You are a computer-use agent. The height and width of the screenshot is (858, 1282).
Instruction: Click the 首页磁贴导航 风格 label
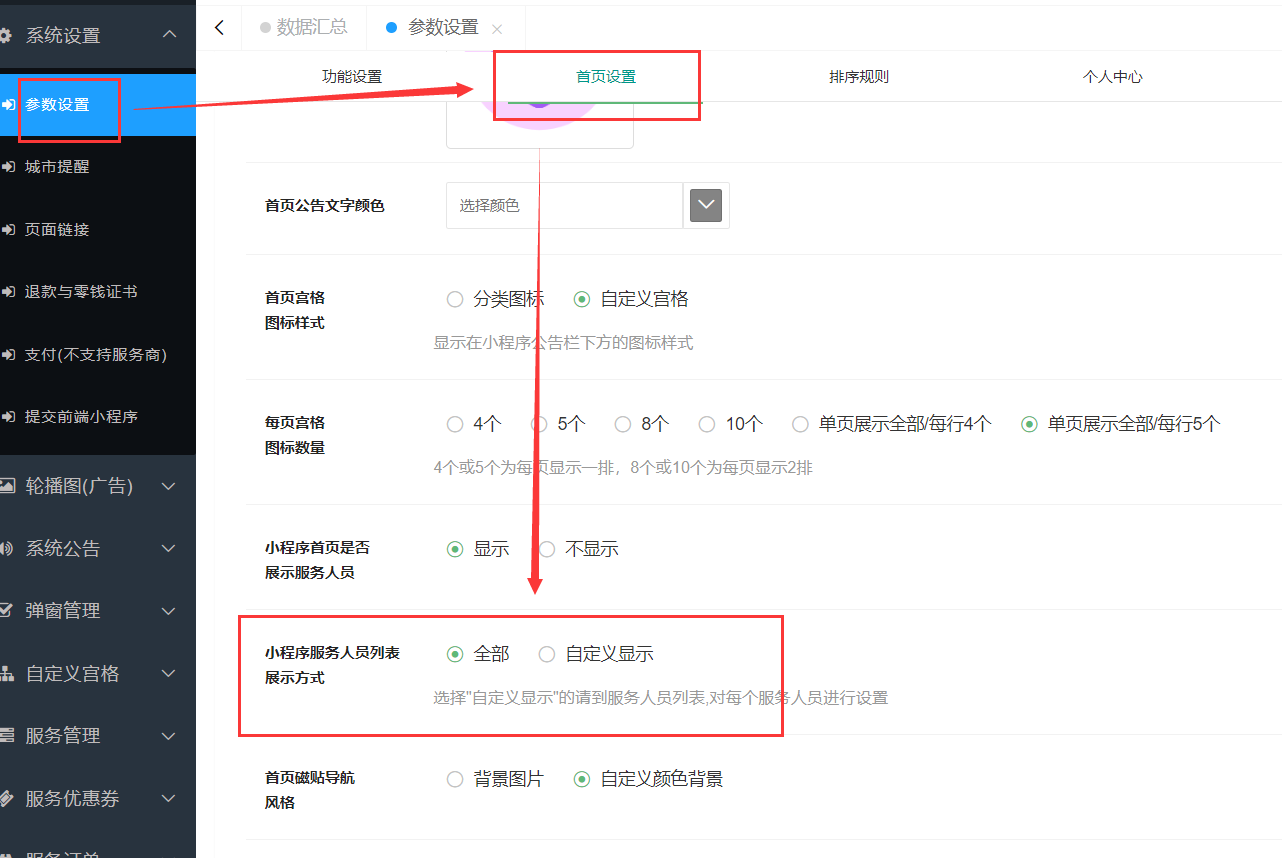tap(310, 790)
